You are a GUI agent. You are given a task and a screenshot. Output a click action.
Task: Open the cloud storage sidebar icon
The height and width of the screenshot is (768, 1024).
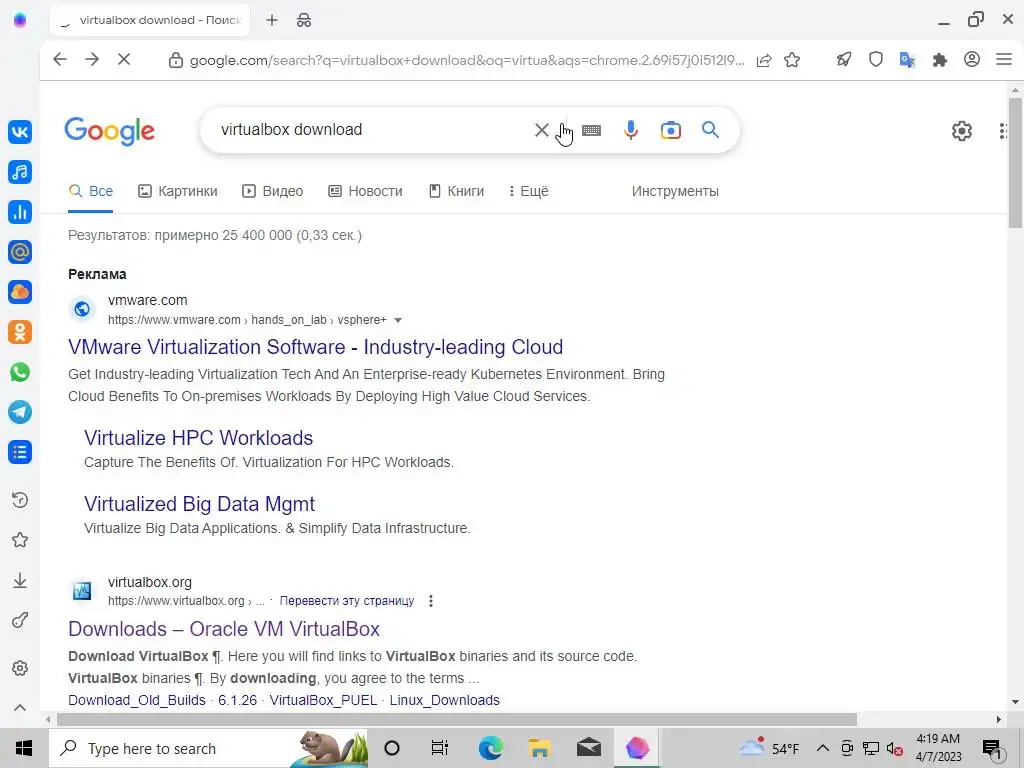[20, 292]
